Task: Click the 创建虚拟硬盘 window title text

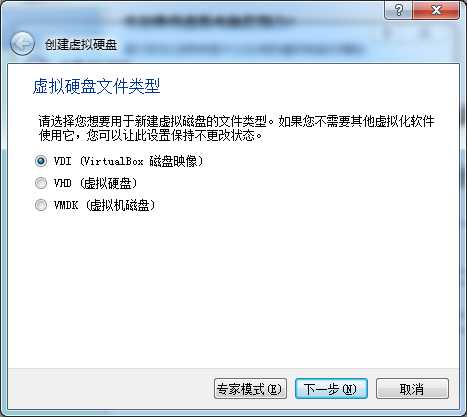Action: tap(81, 44)
